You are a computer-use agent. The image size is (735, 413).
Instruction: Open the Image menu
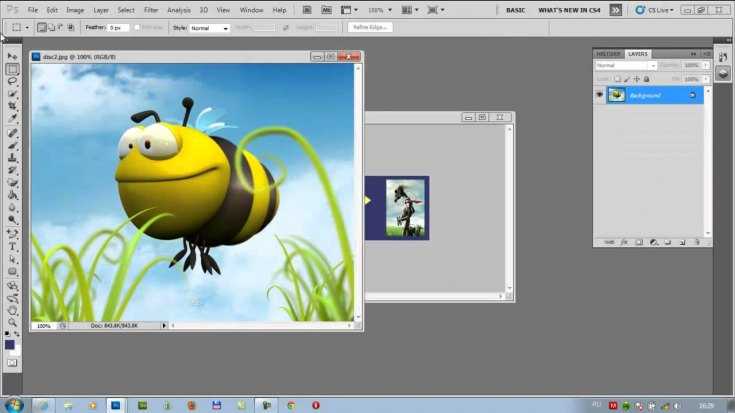click(75, 10)
